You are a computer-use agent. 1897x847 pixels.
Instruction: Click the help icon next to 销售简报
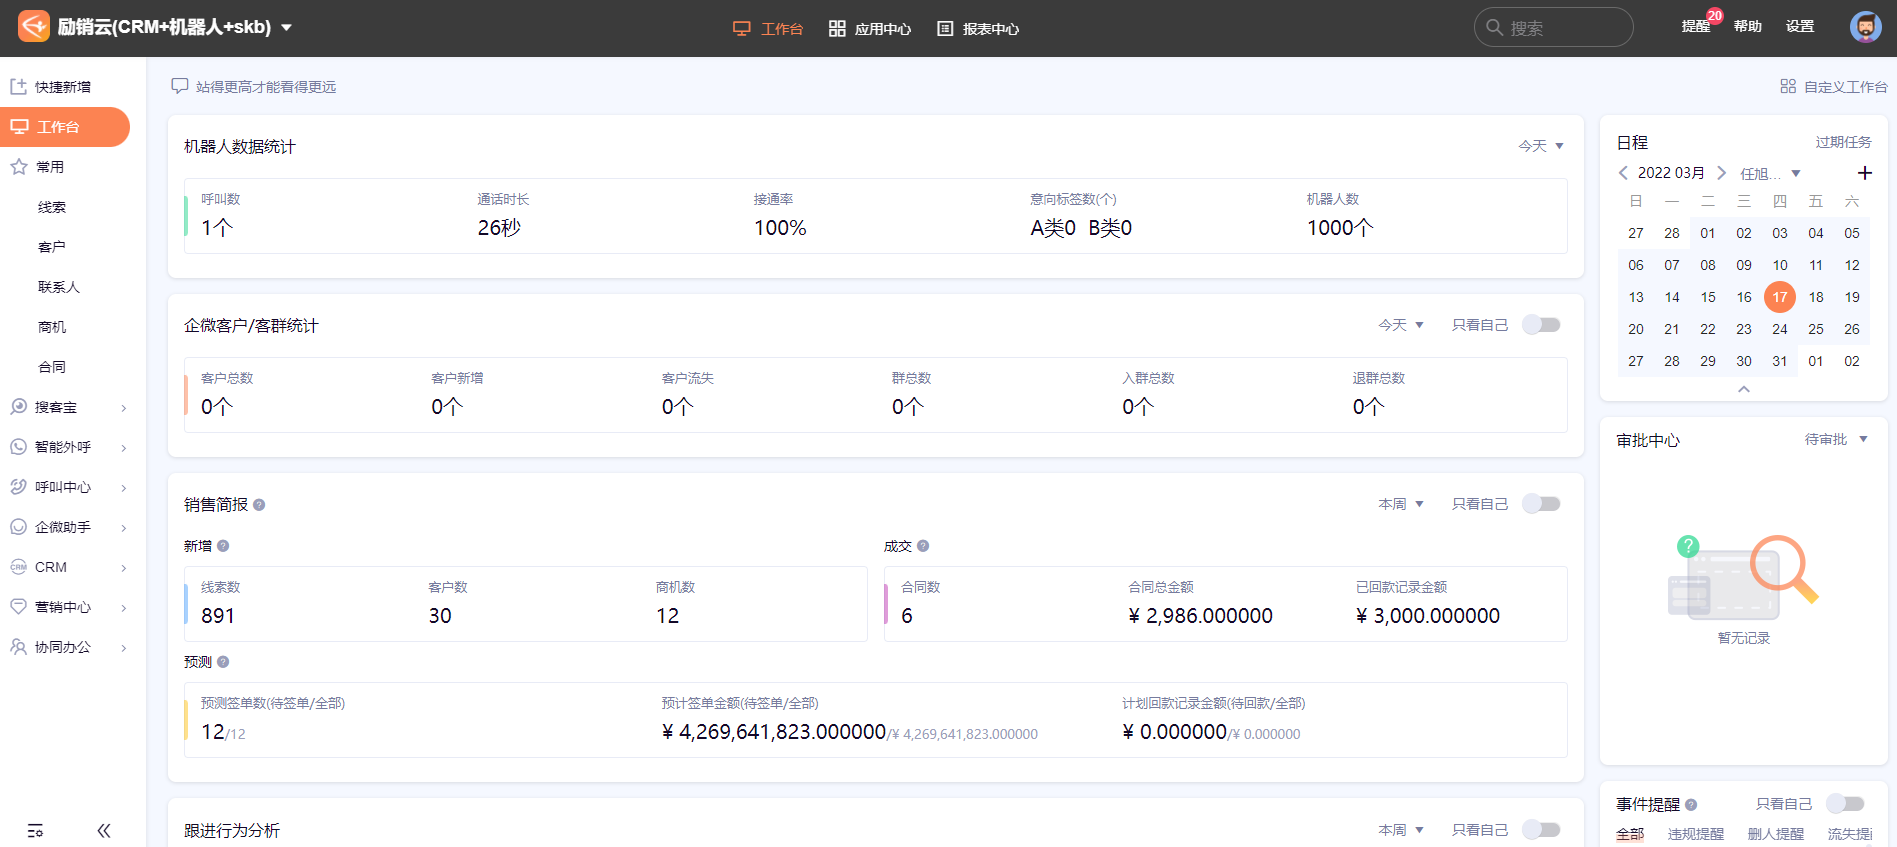[x=259, y=505]
